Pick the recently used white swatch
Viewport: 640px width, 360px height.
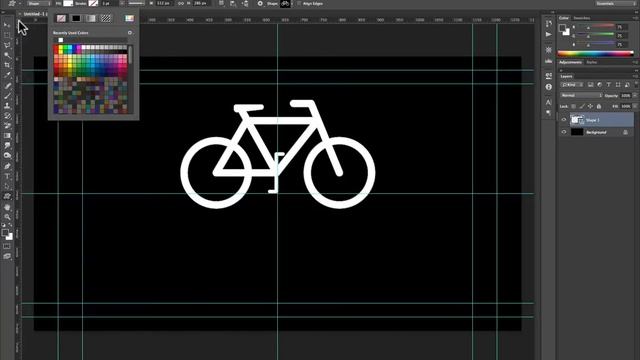pos(61,40)
